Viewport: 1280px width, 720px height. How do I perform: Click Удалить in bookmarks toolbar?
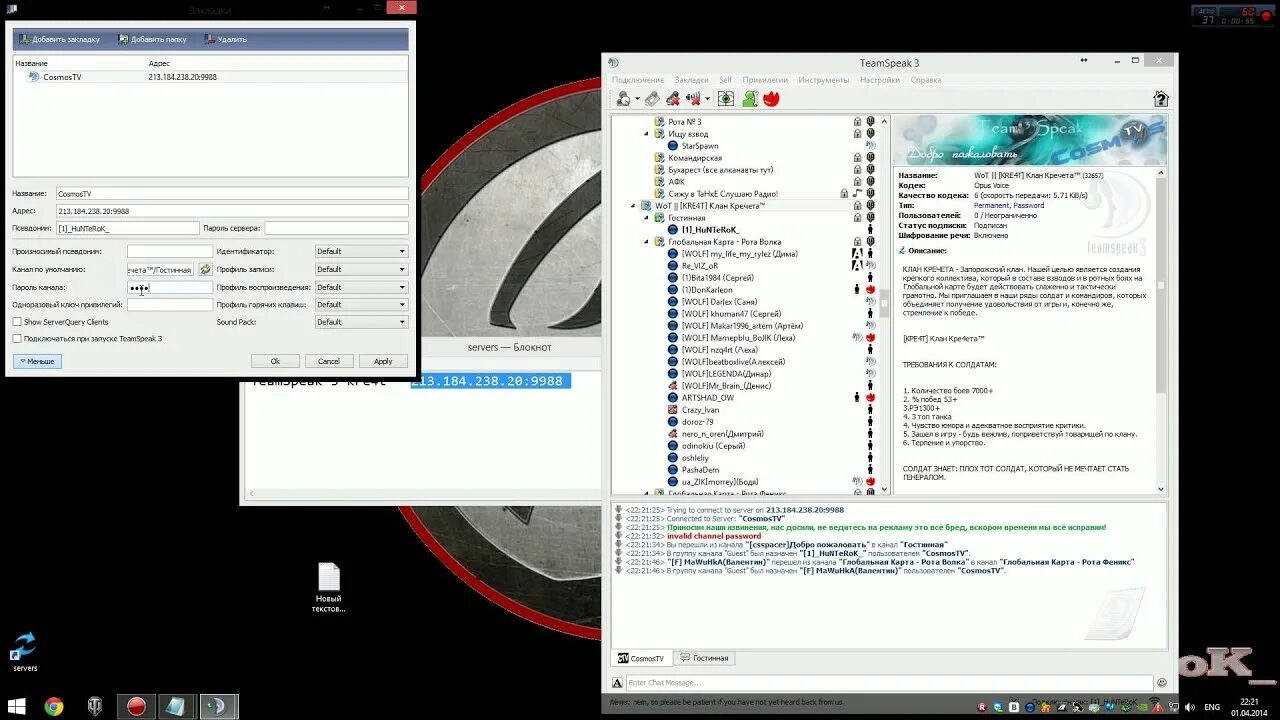(225, 39)
